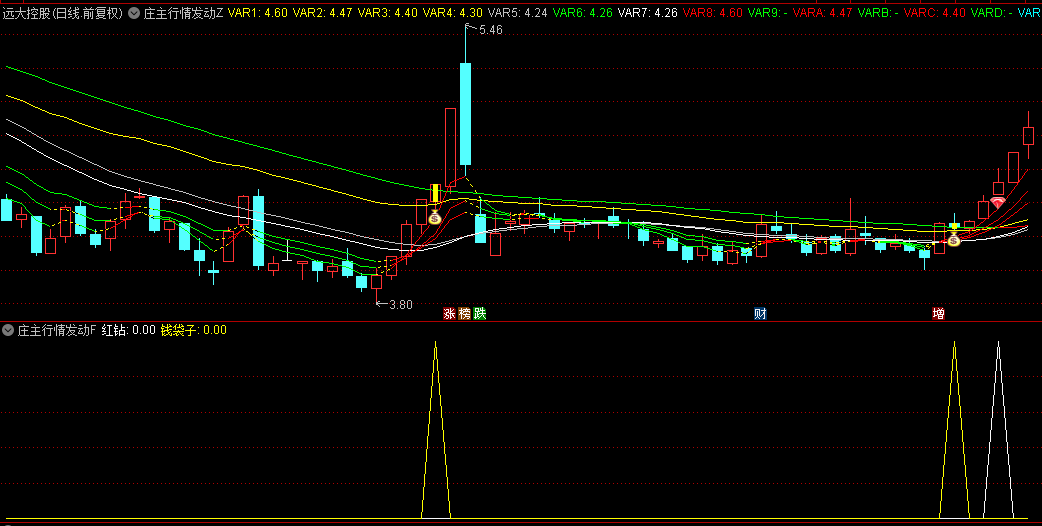Click the 钱袋子: 0.00 readout
This screenshot has width=1042, height=526.
point(193,330)
